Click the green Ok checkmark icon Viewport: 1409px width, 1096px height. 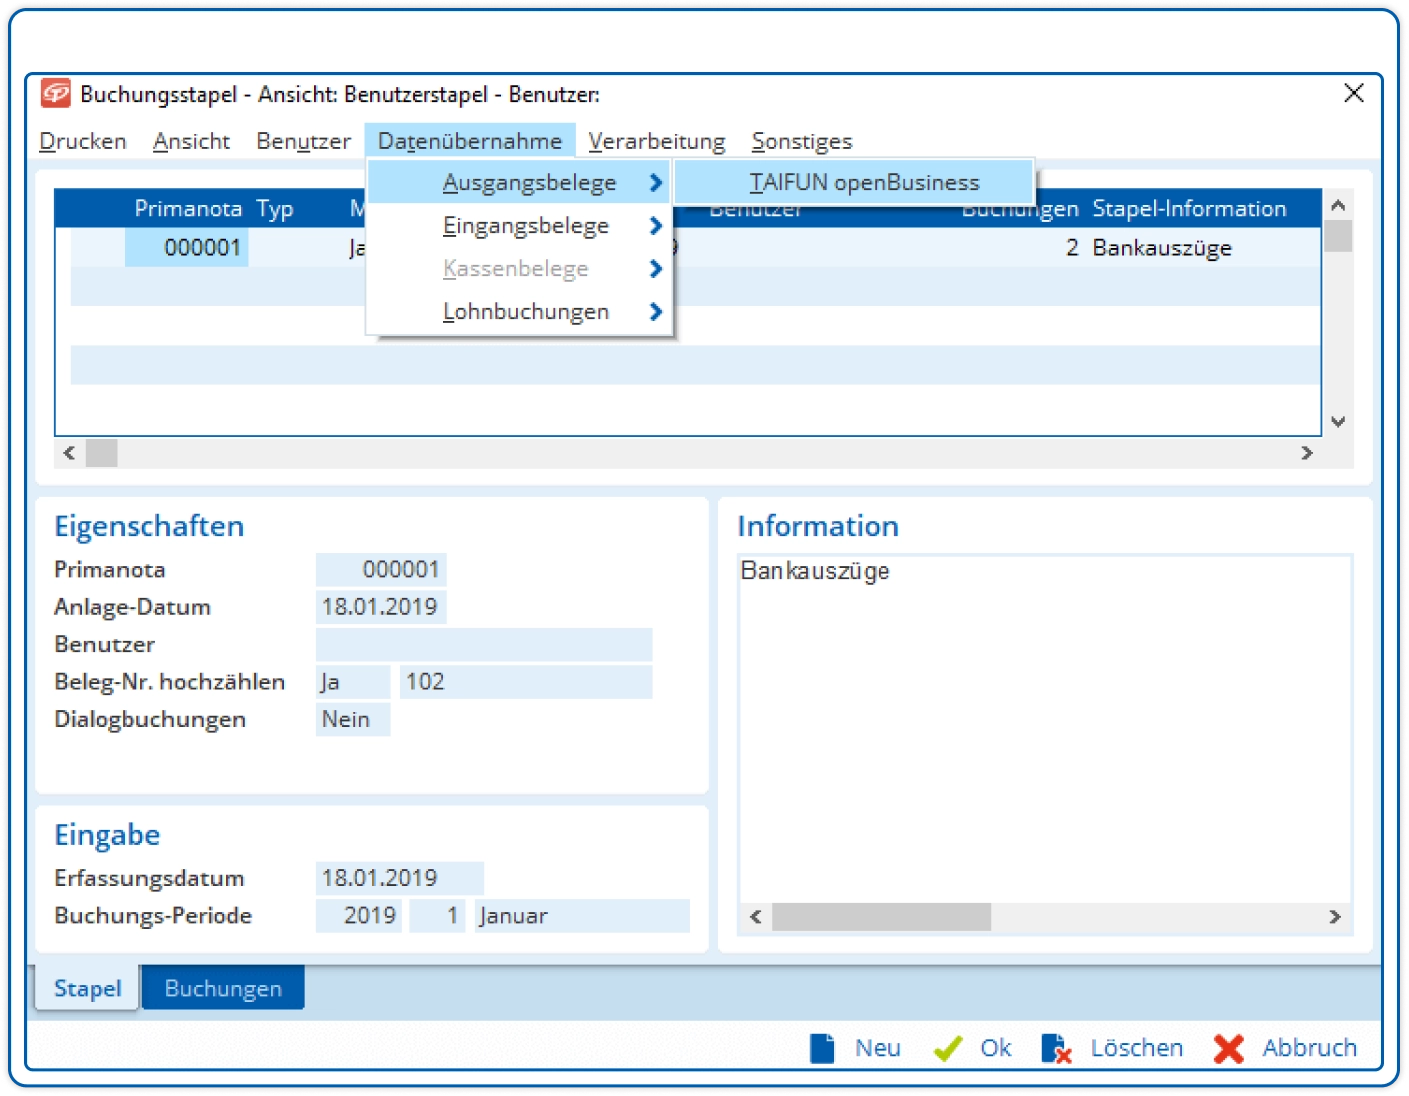pyautogui.click(x=947, y=1048)
